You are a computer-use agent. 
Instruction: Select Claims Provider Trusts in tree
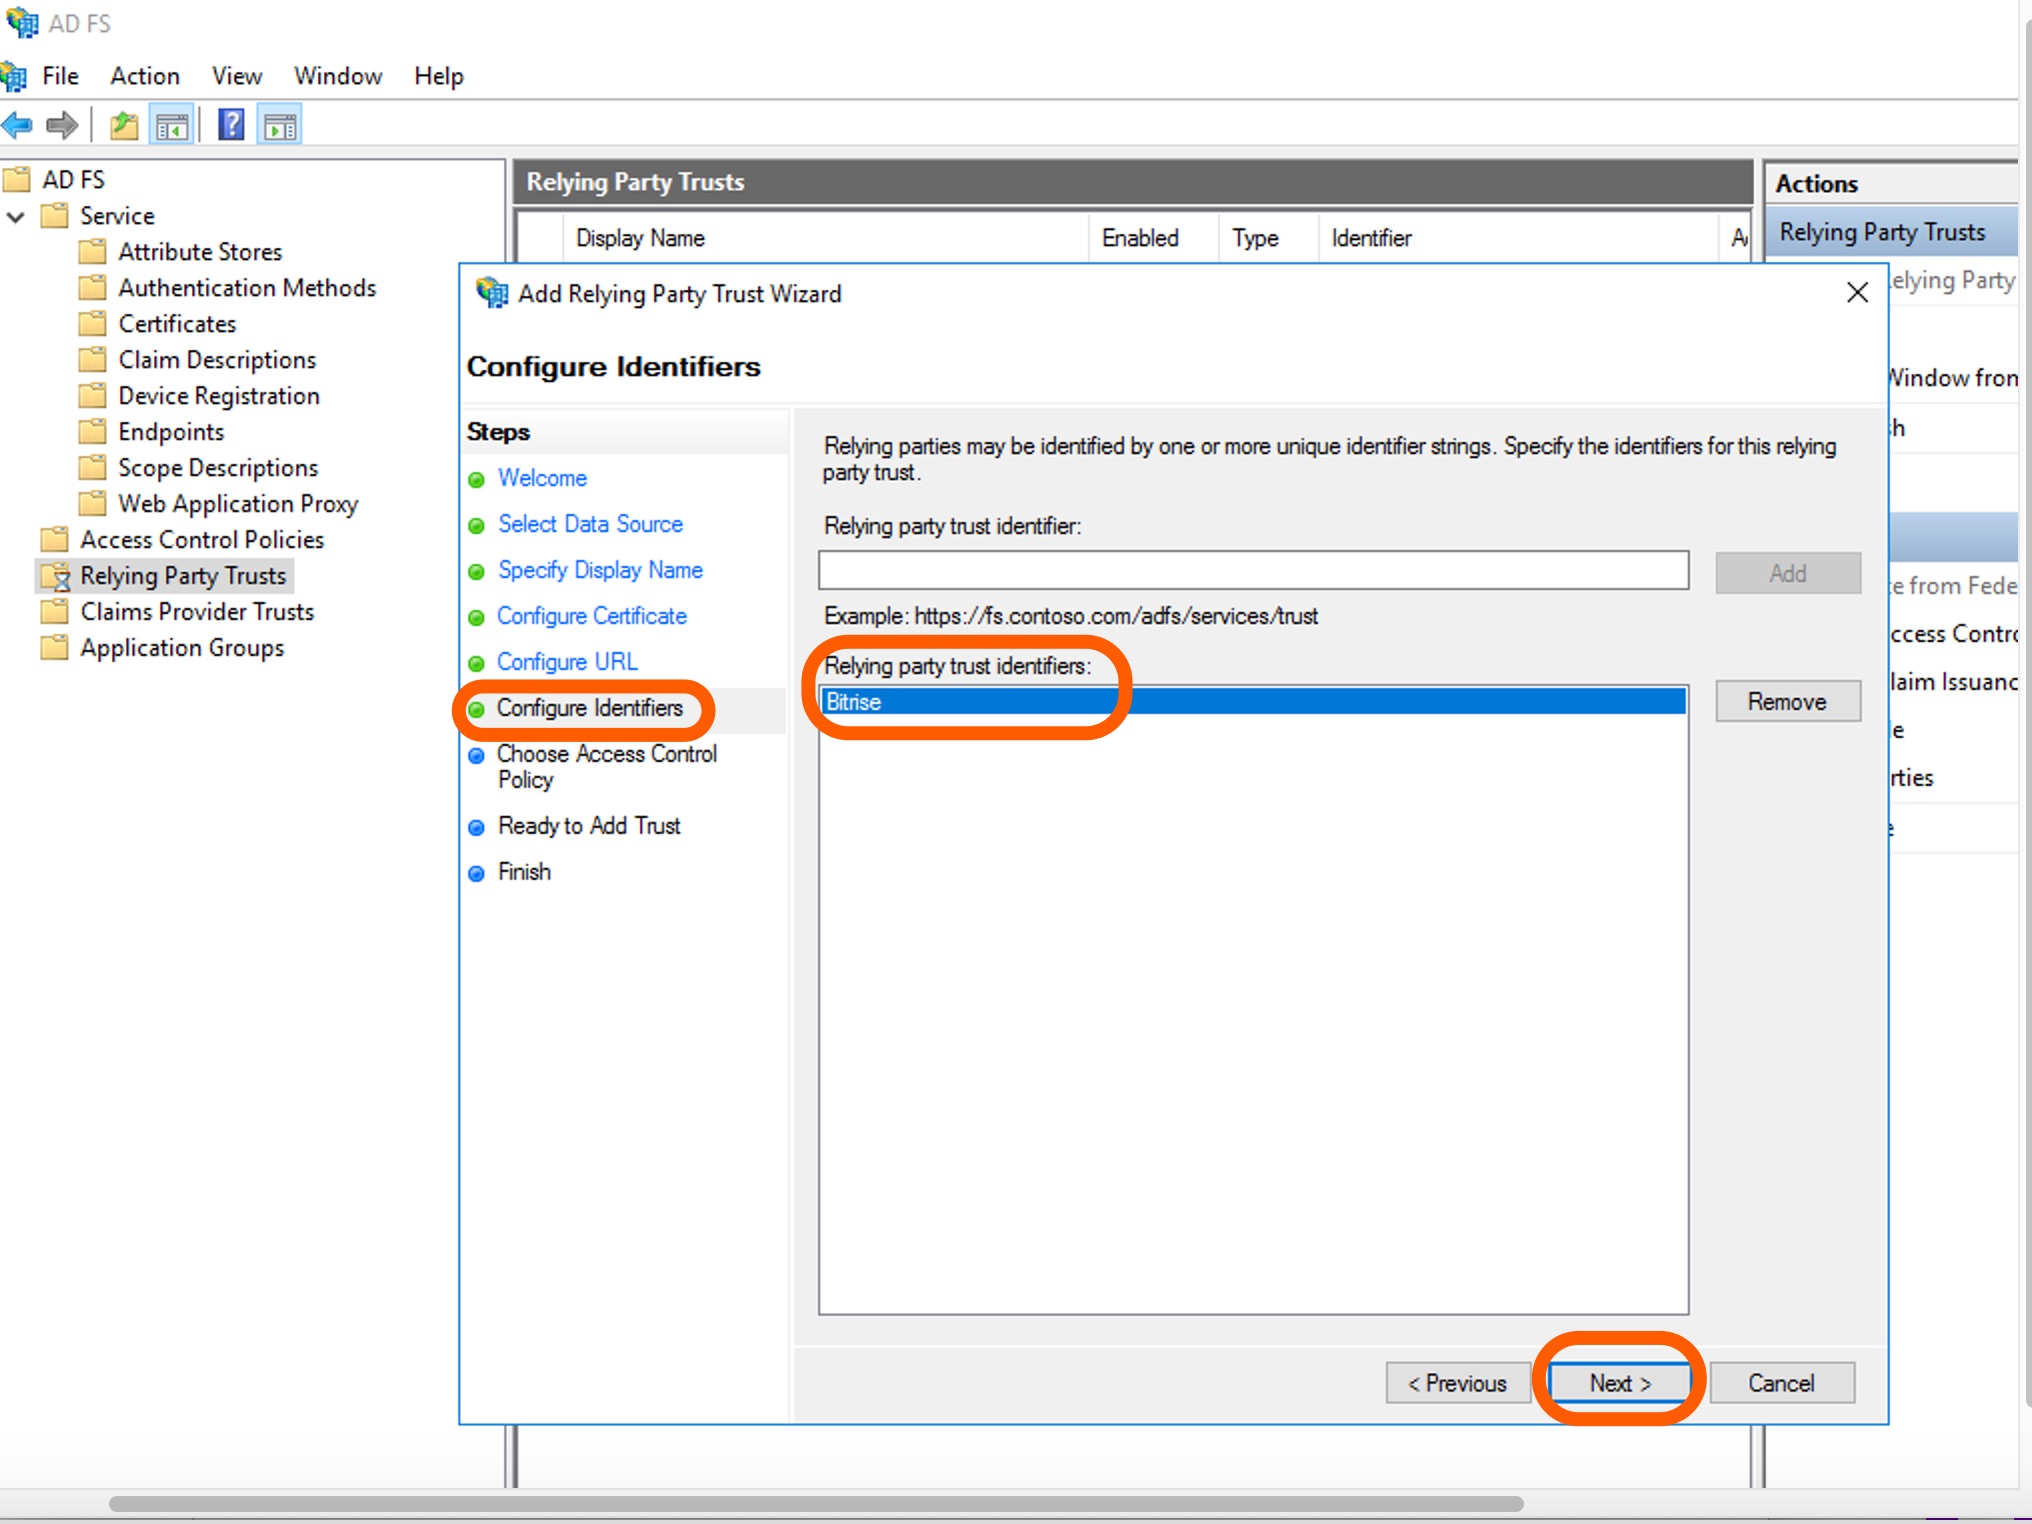coord(197,612)
